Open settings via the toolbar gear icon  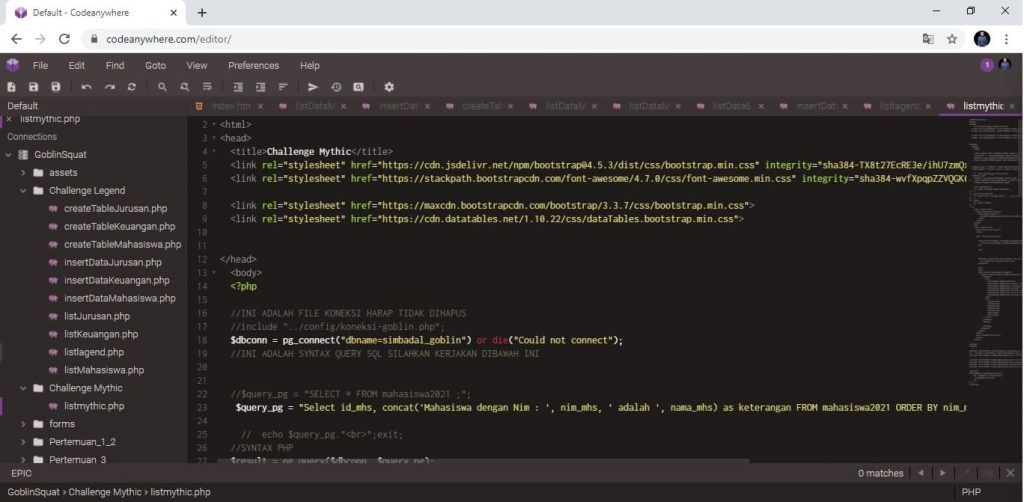[389, 87]
